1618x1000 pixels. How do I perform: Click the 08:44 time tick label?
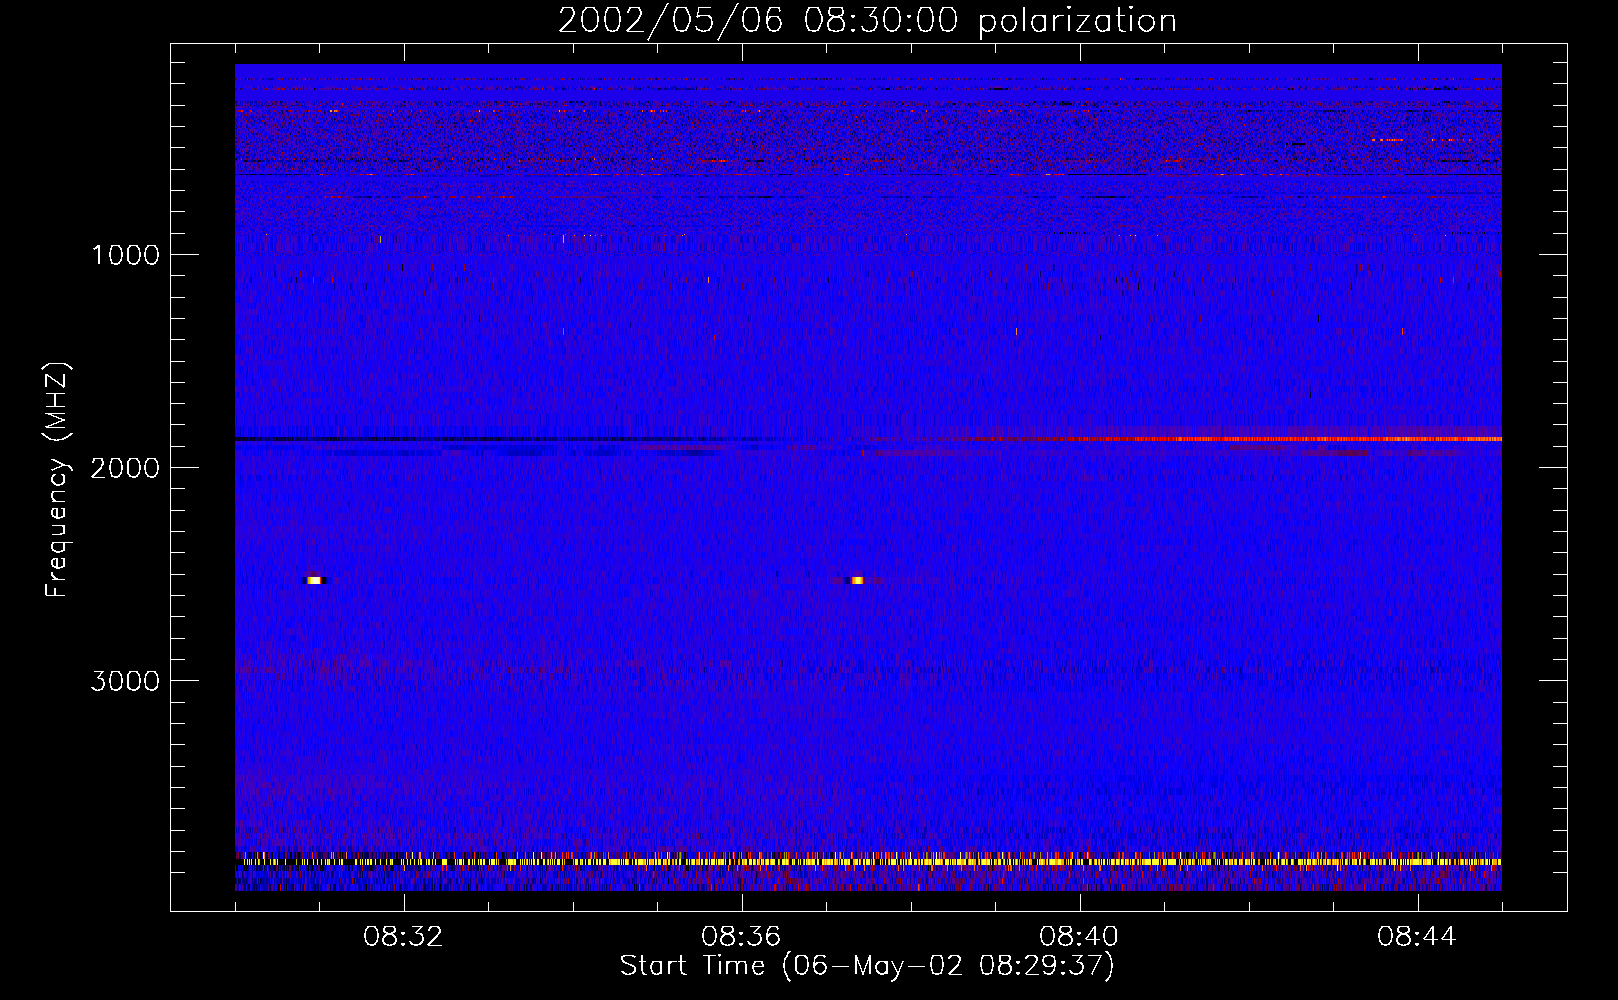[1417, 937]
